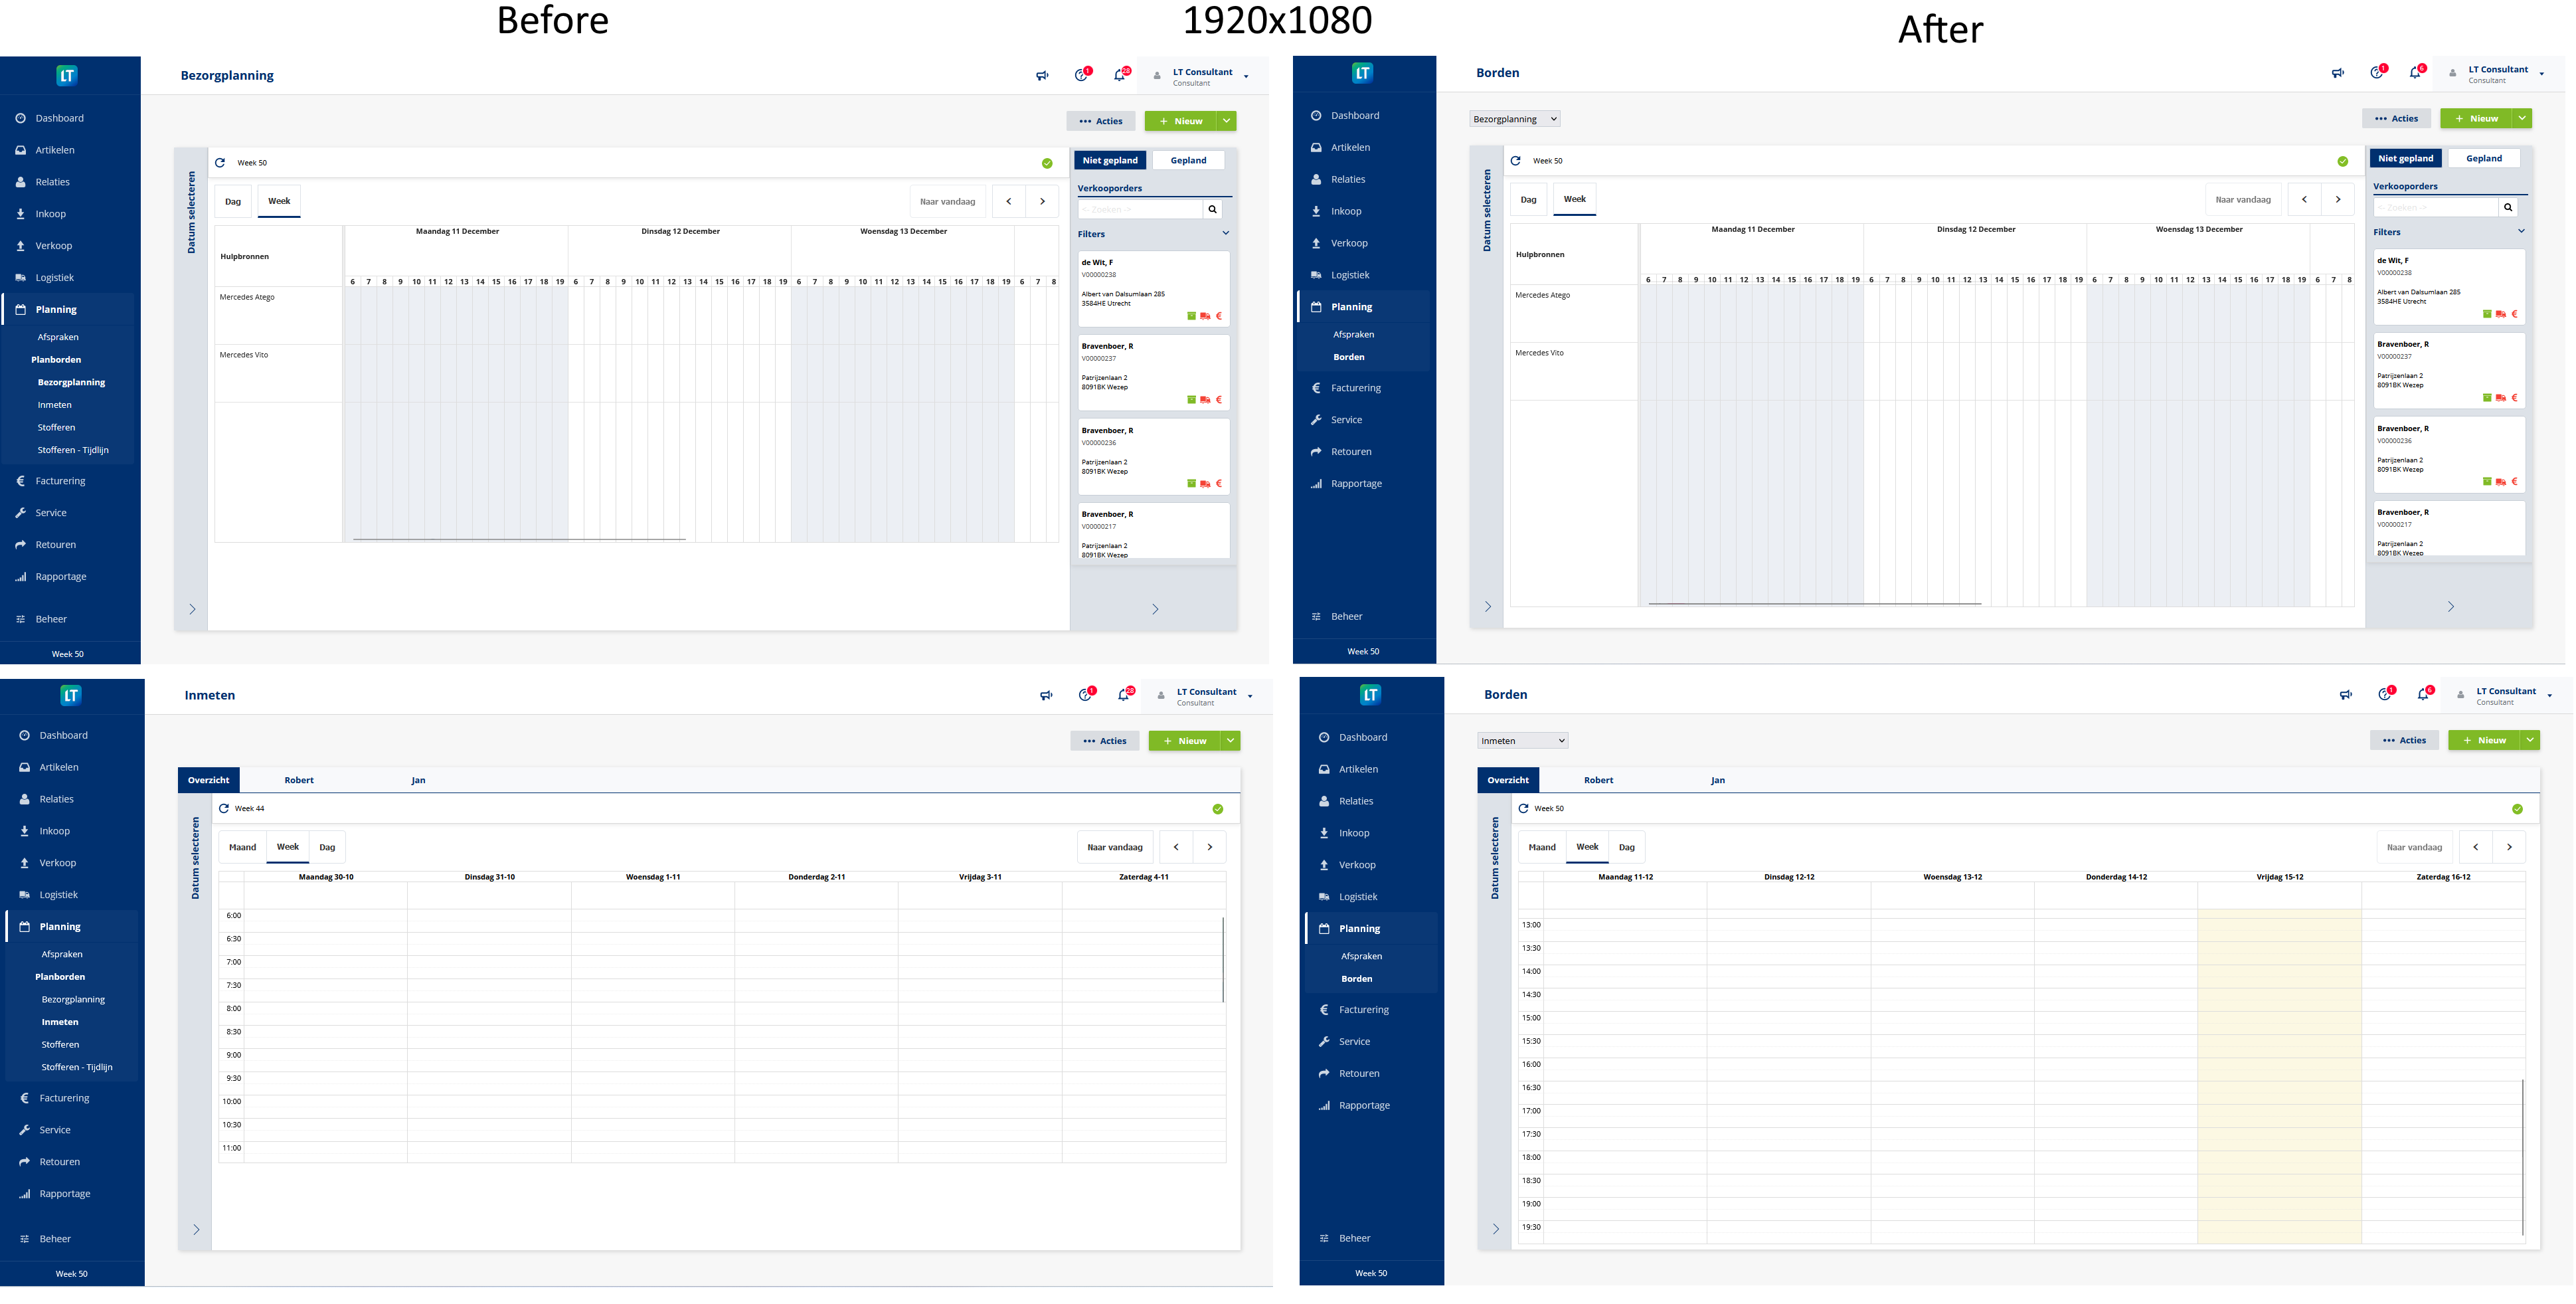Collapse Filters chevron on Bezorgplanning-titled page
This screenshot has width=2576, height=1304.
tap(1225, 233)
